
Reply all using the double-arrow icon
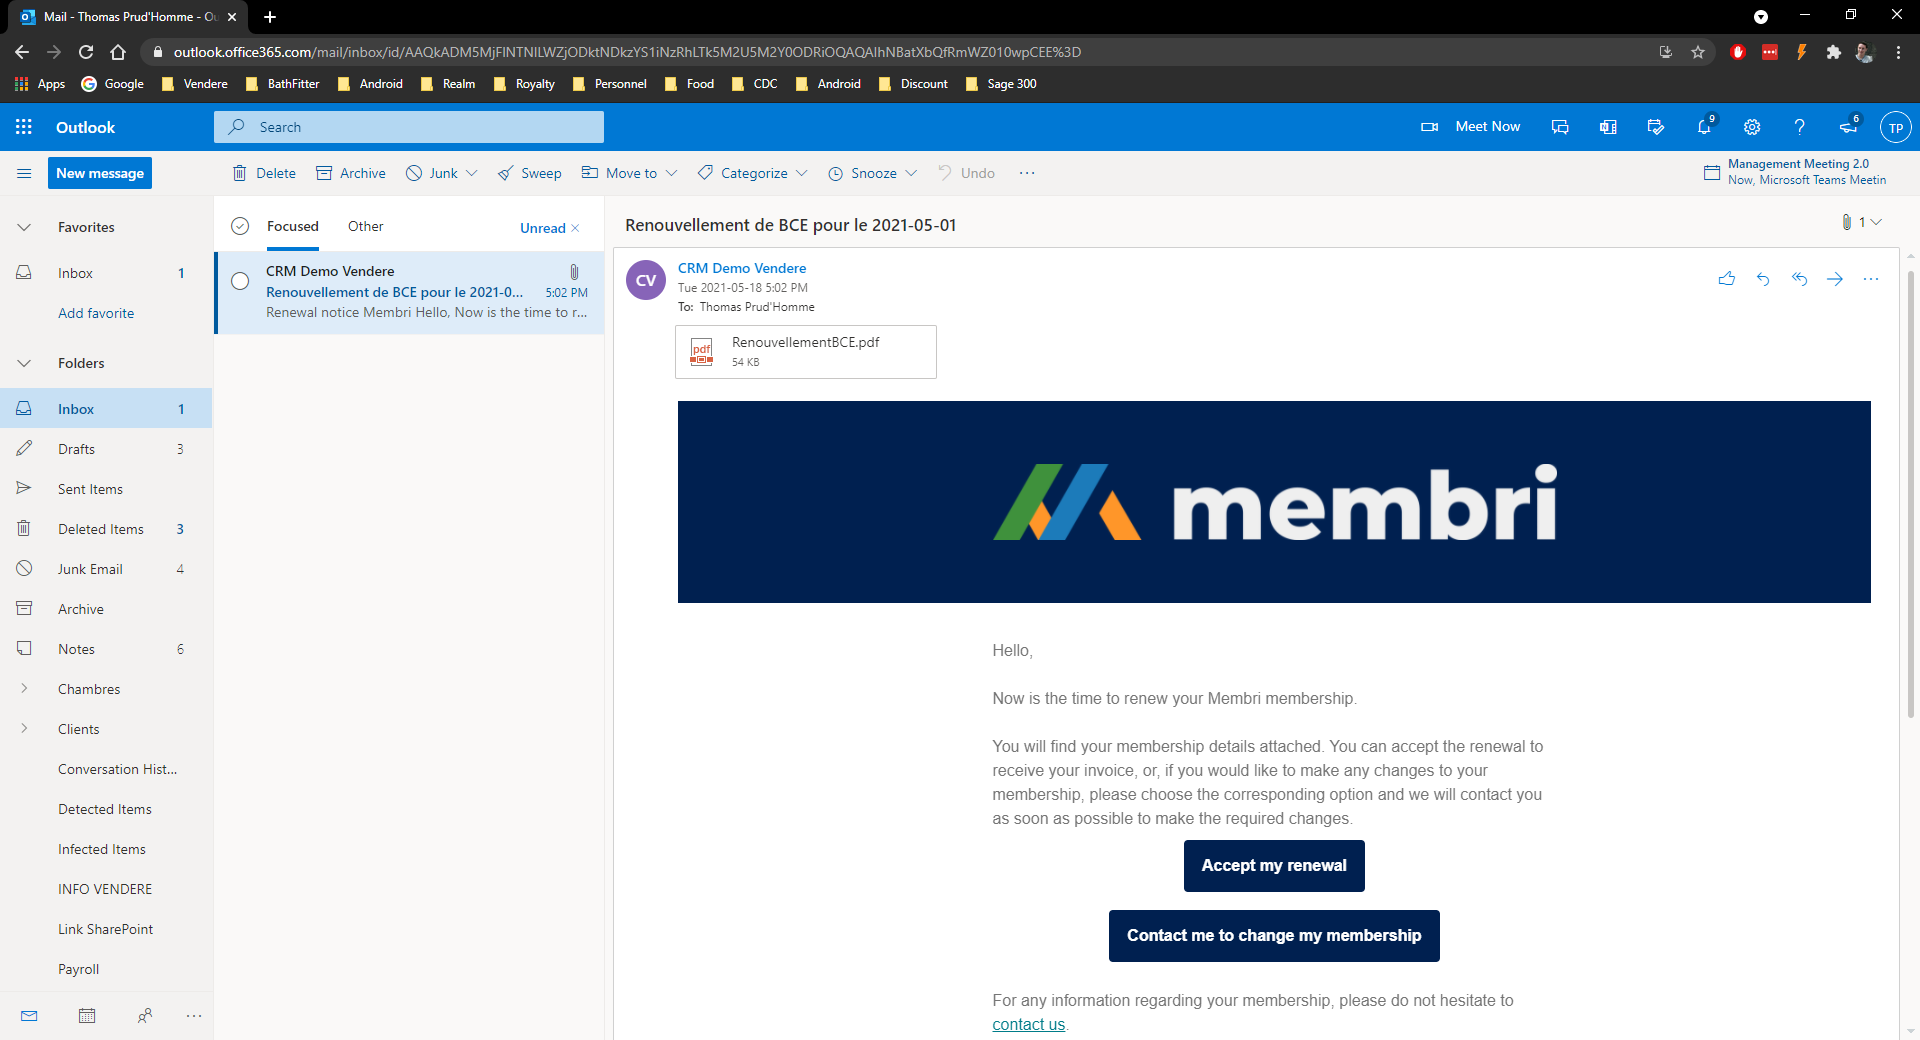tap(1799, 279)
